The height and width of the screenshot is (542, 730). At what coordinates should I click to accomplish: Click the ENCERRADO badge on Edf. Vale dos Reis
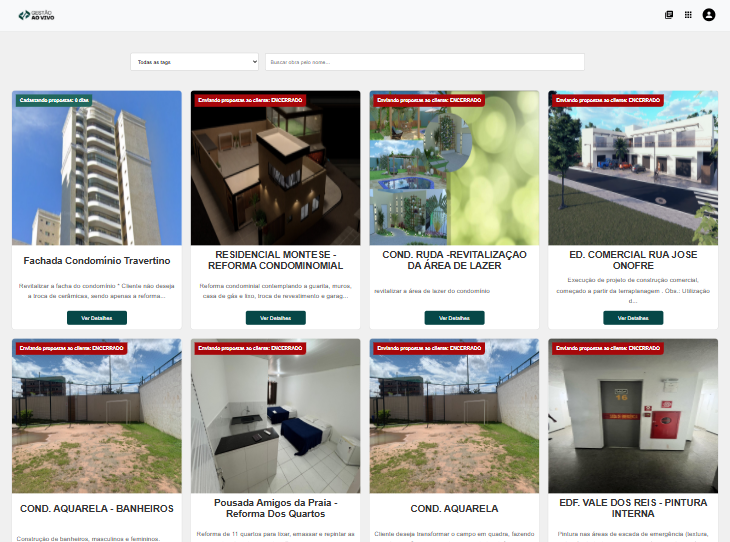coord(608,348)
